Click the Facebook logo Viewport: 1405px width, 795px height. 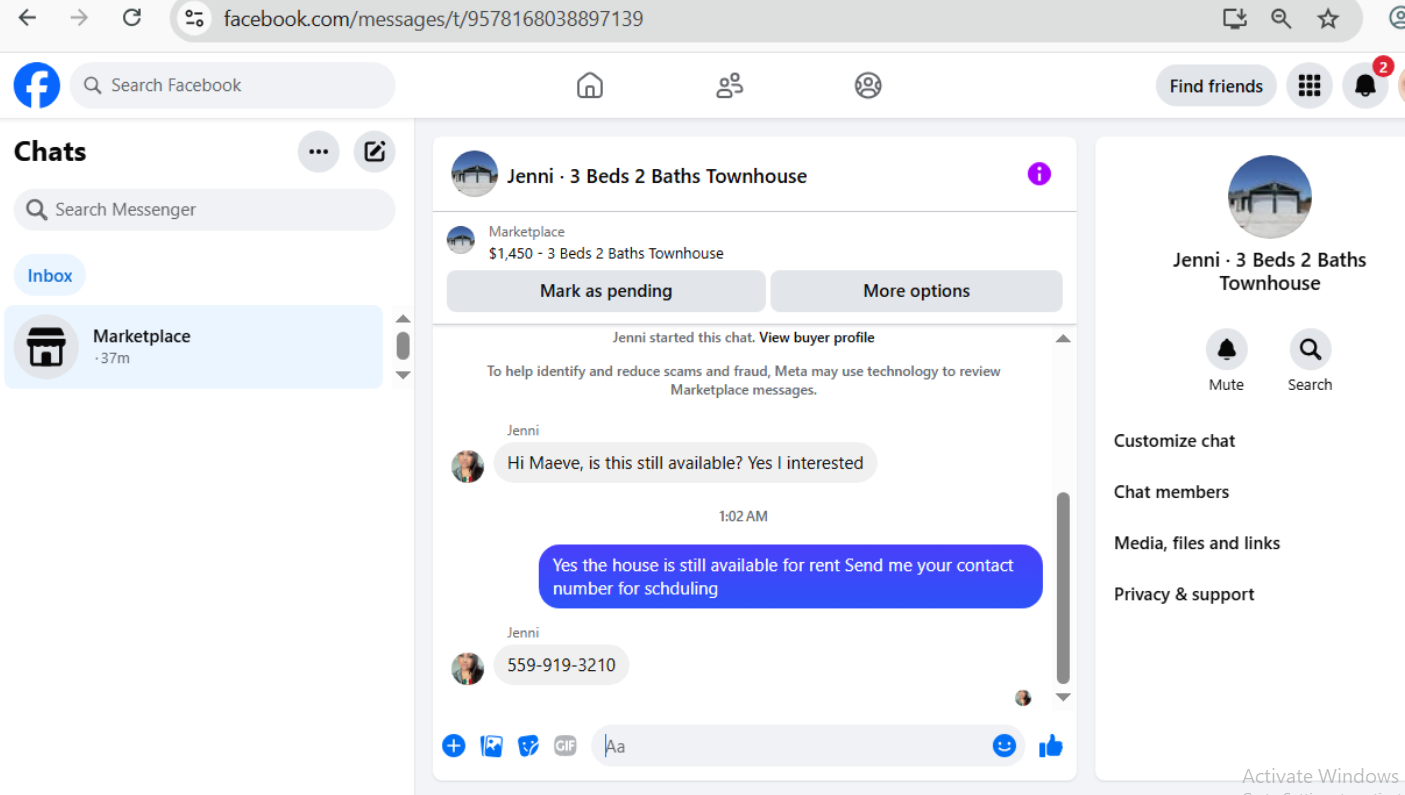point(37,85)
